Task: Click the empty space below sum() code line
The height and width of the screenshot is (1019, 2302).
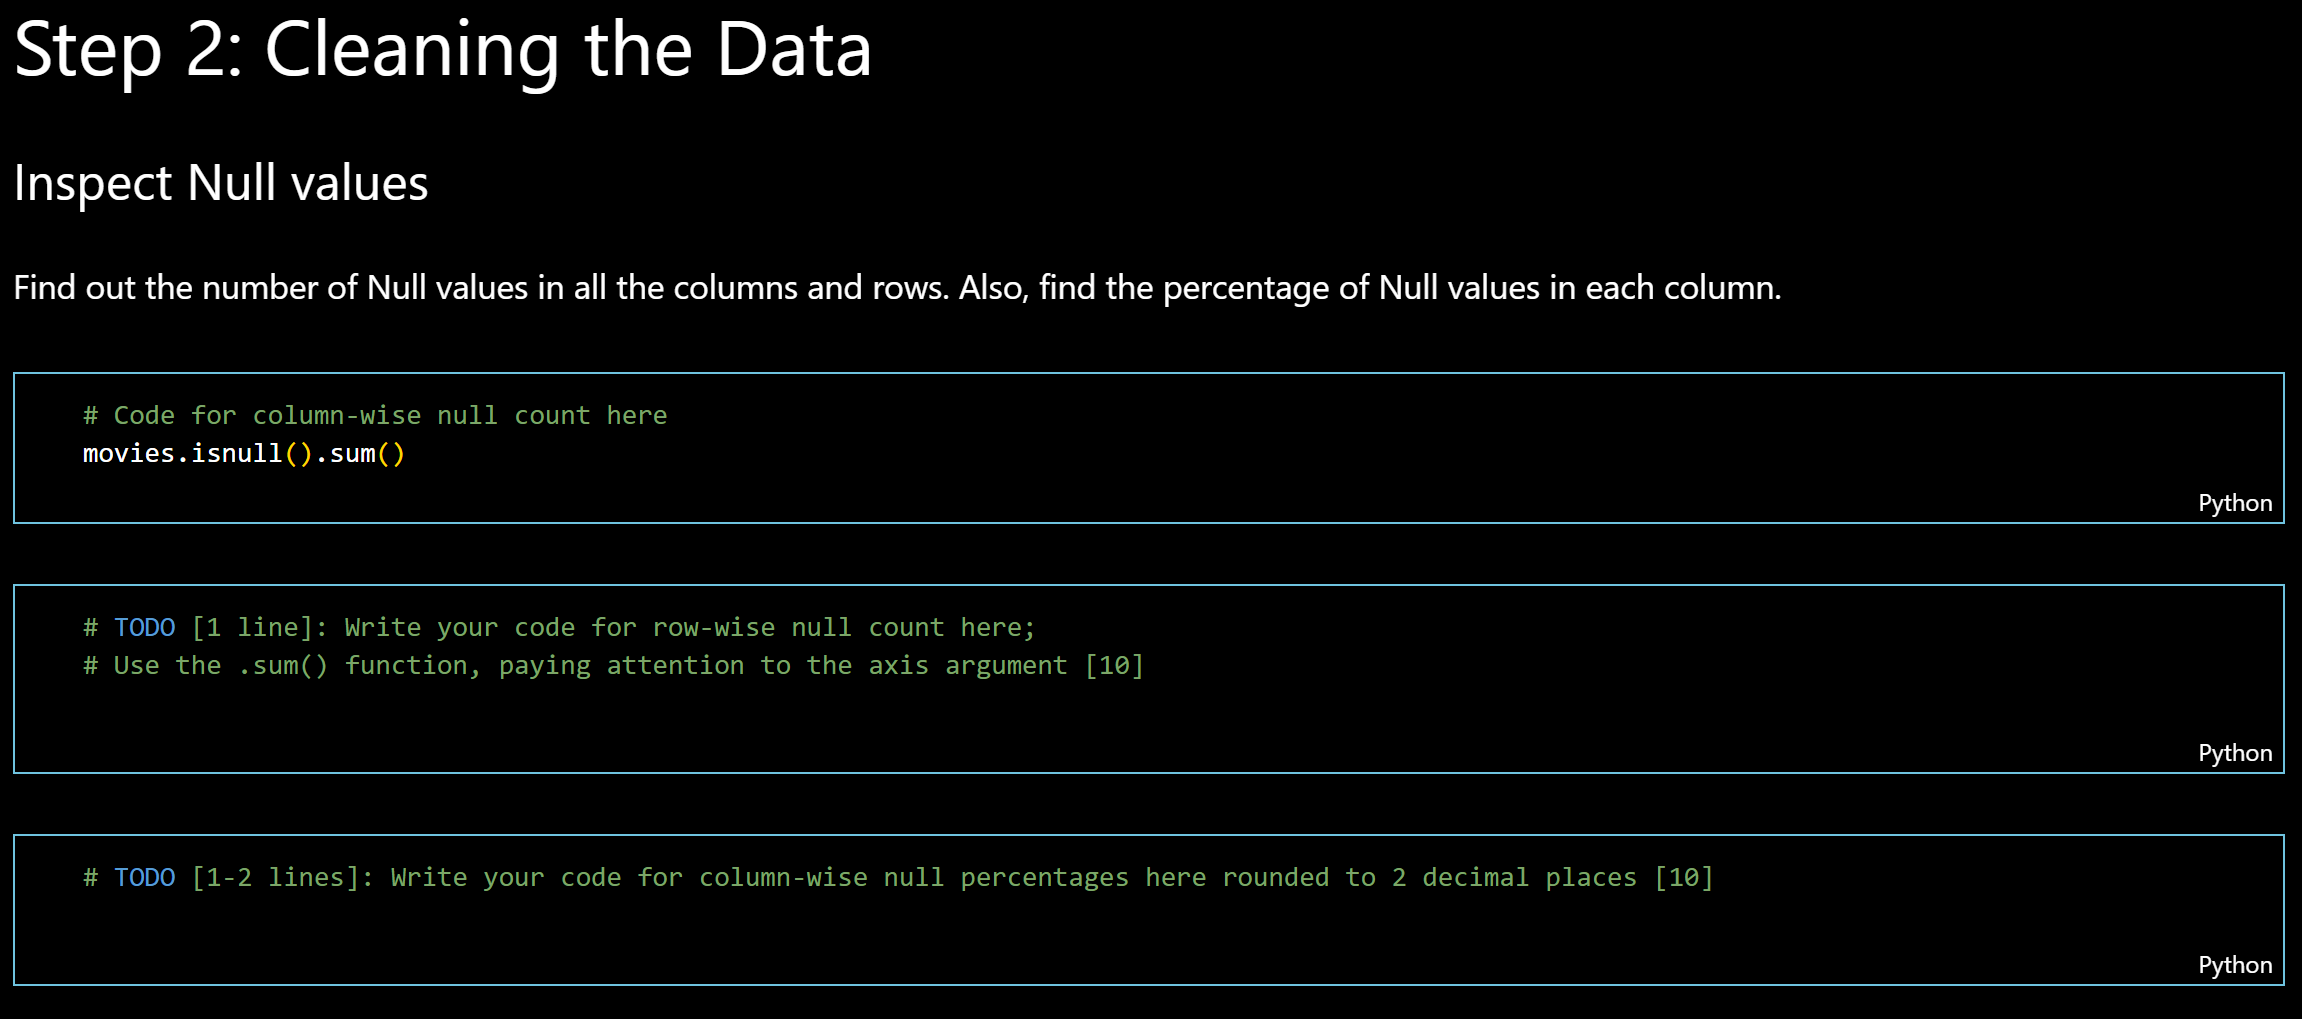Action: click(x=1100, y=493)
